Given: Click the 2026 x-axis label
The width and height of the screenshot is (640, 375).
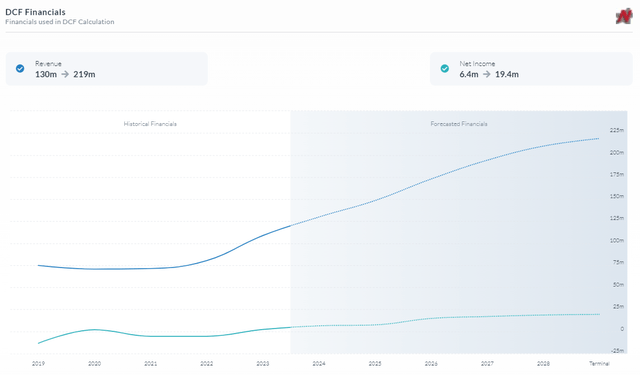Looking at the screenshot, I should [x=431, y=364].
